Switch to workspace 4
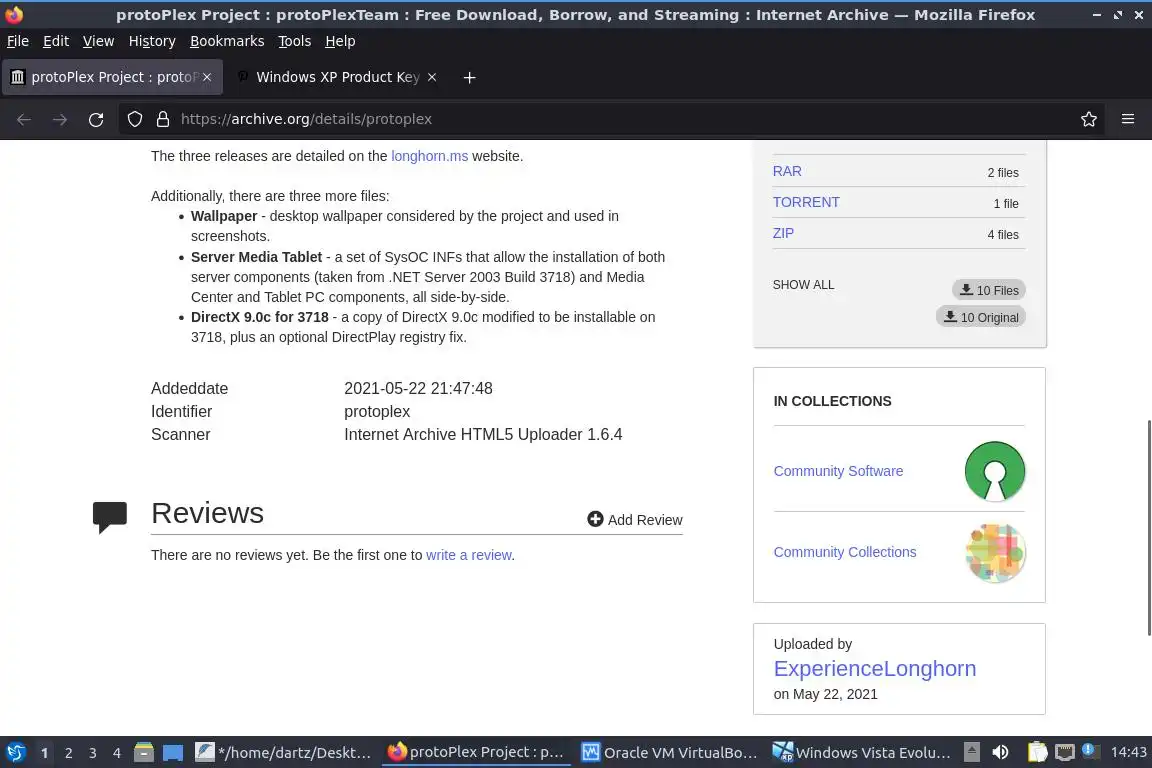 117,753
